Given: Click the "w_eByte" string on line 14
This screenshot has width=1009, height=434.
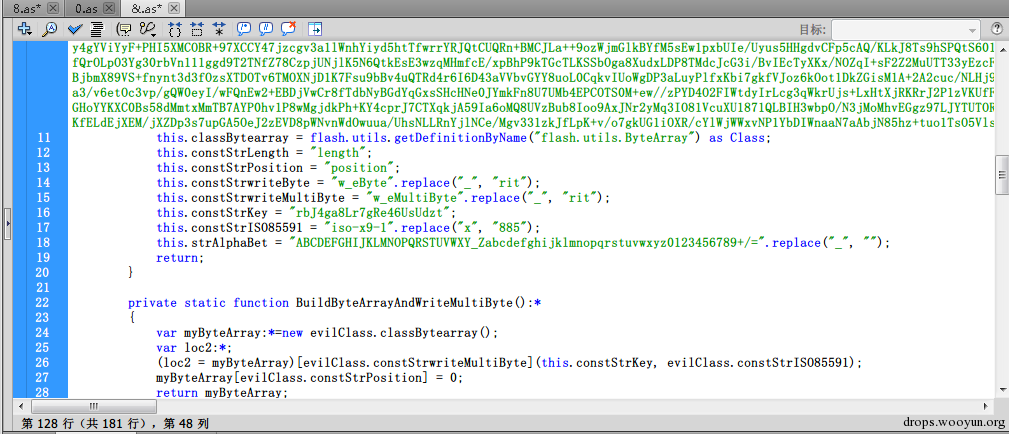Looking at the screenshot, I should (364, 182).
